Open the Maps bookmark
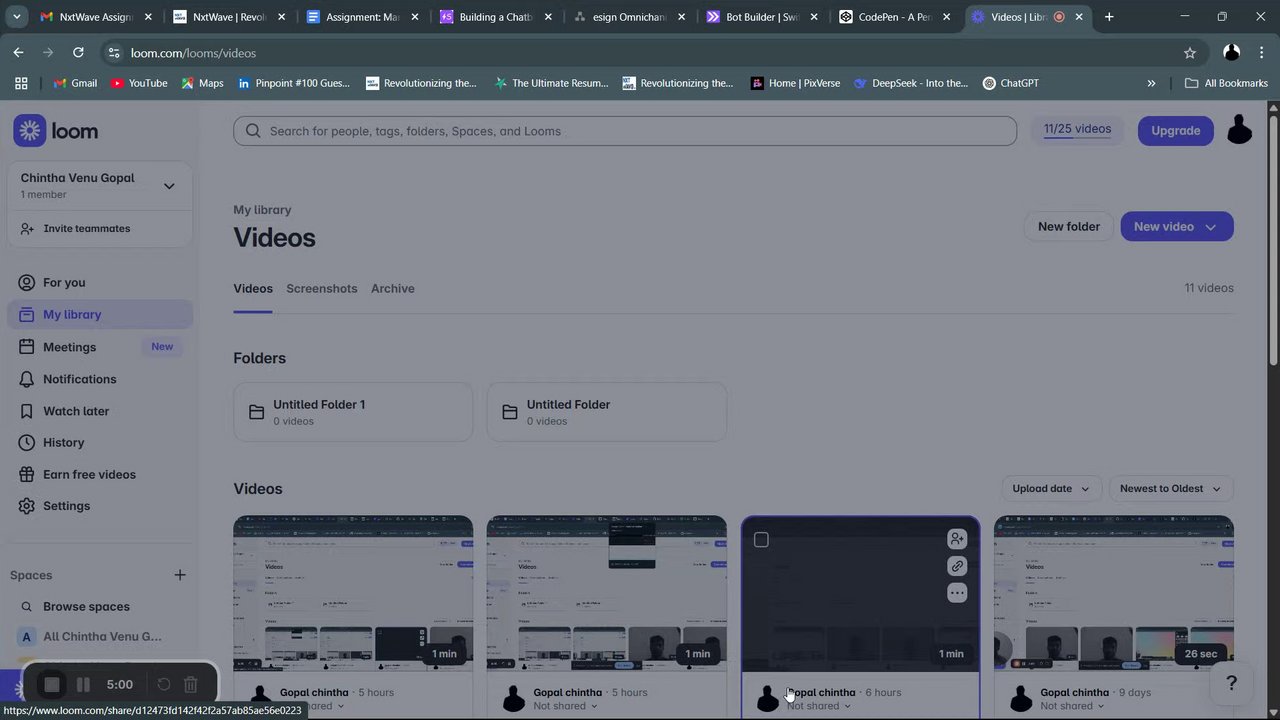 coord(202,83)
